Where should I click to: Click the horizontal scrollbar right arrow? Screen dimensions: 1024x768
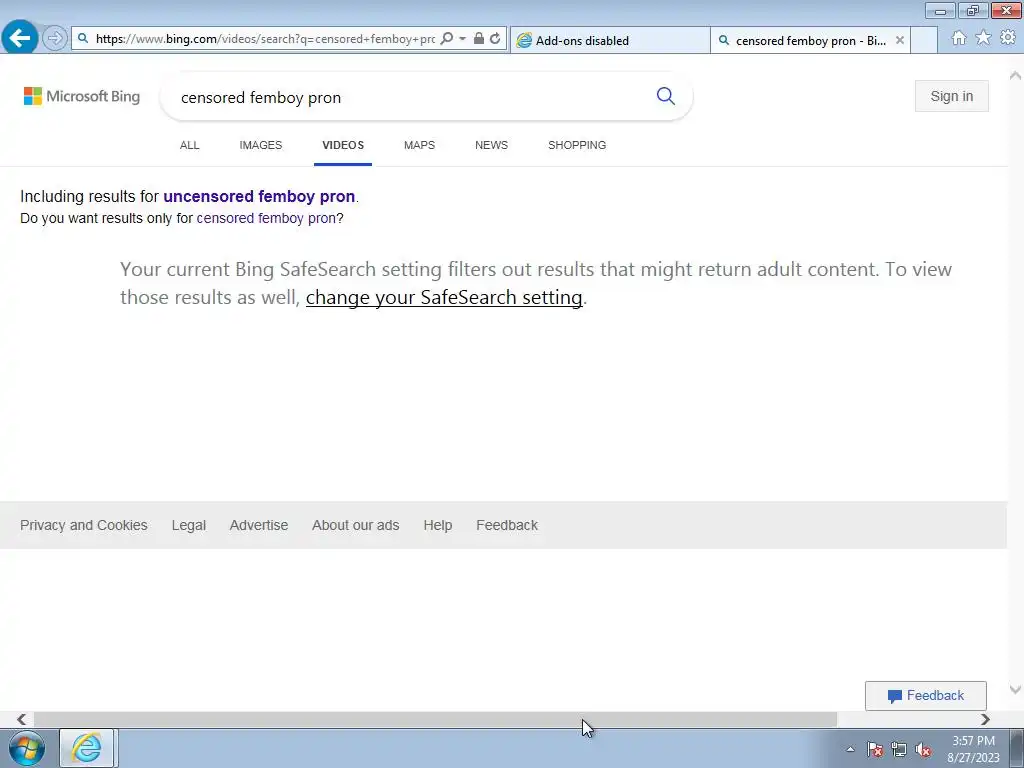[985, 719]
